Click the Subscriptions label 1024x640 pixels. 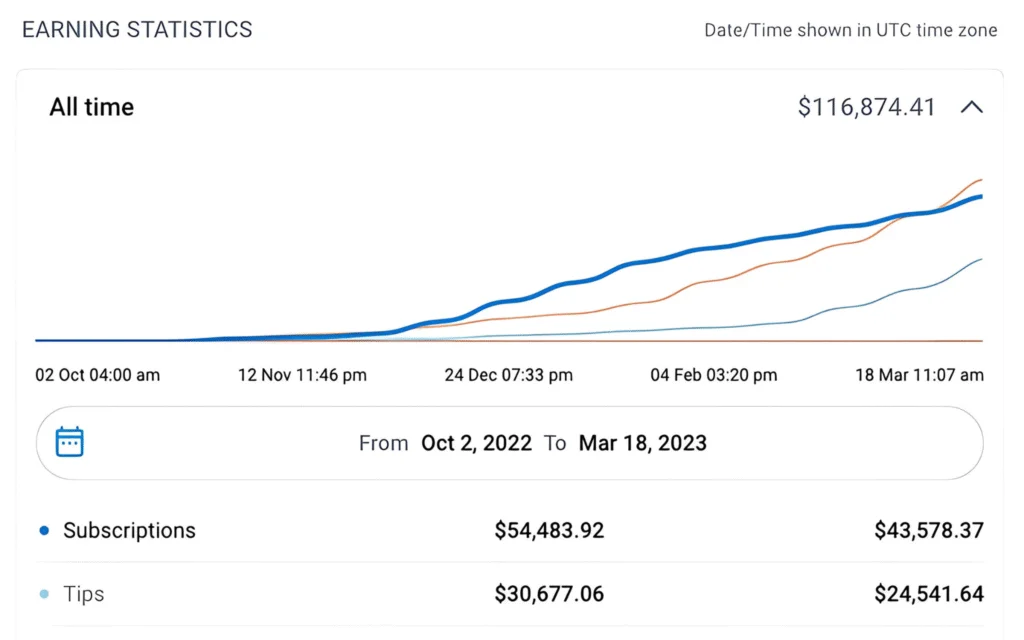[129, 530]
